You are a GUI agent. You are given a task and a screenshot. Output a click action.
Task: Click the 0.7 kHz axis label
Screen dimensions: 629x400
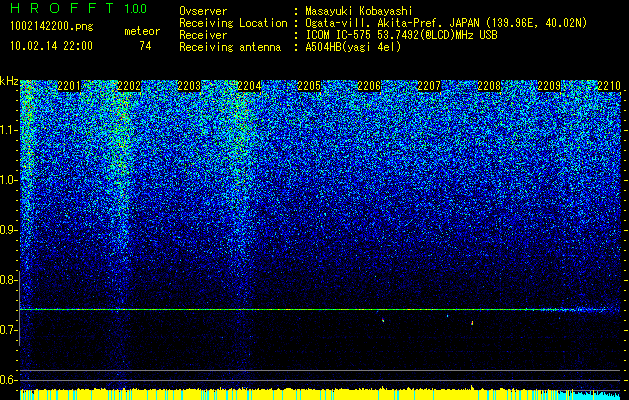coord(9,330)
